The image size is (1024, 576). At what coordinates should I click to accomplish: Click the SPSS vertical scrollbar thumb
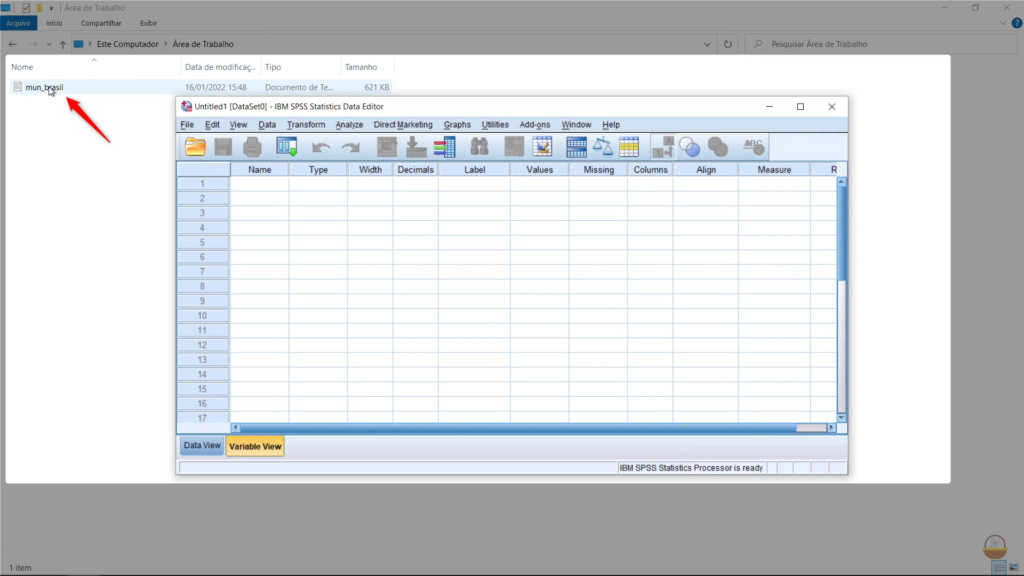(x=841, y=234)
